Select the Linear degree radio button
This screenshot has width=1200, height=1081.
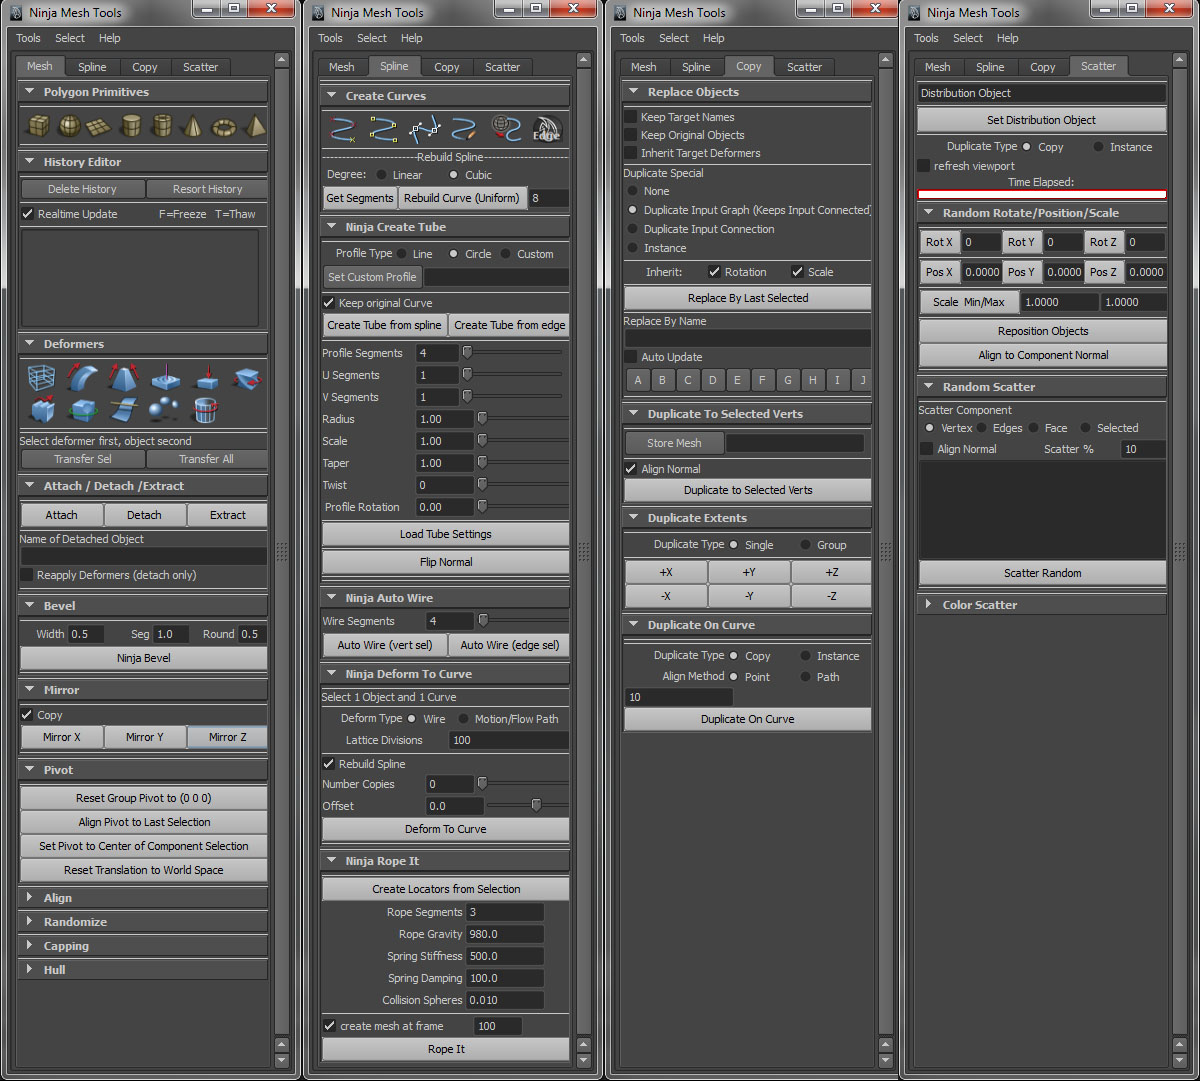(x=382, y=175)
